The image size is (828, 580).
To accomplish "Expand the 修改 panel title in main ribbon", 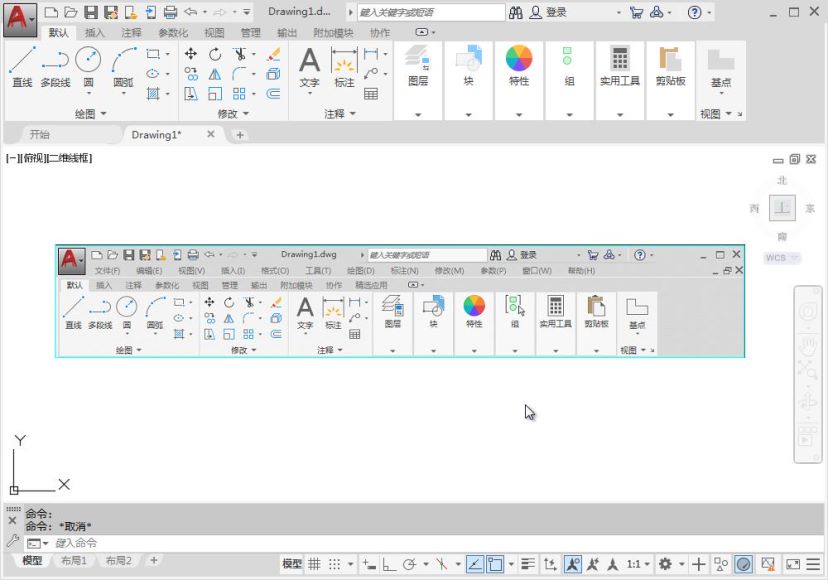I will click(233, 114).
